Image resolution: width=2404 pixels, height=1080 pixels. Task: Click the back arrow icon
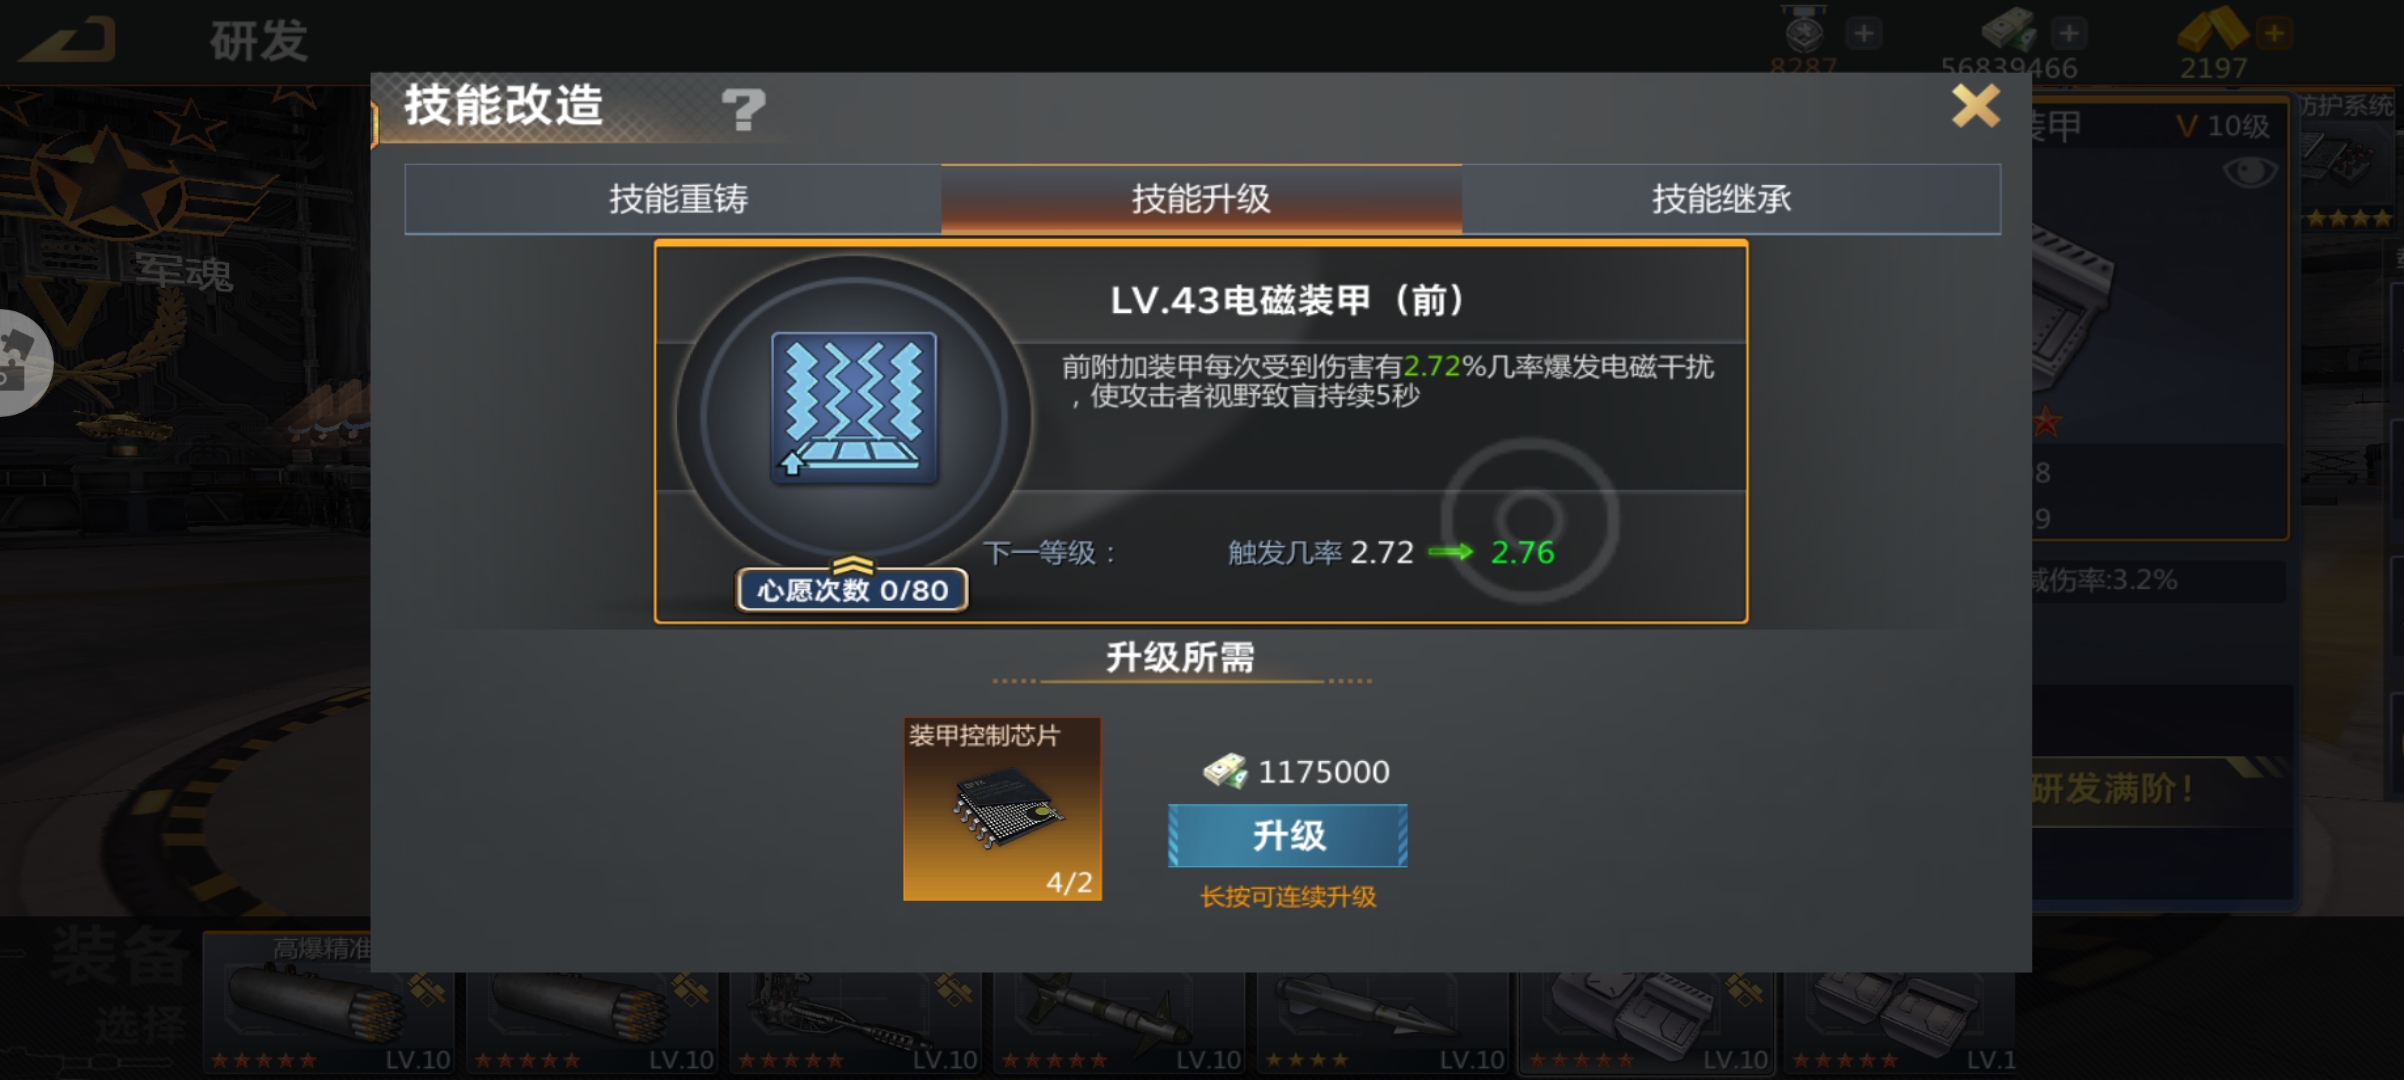[68, 40]
